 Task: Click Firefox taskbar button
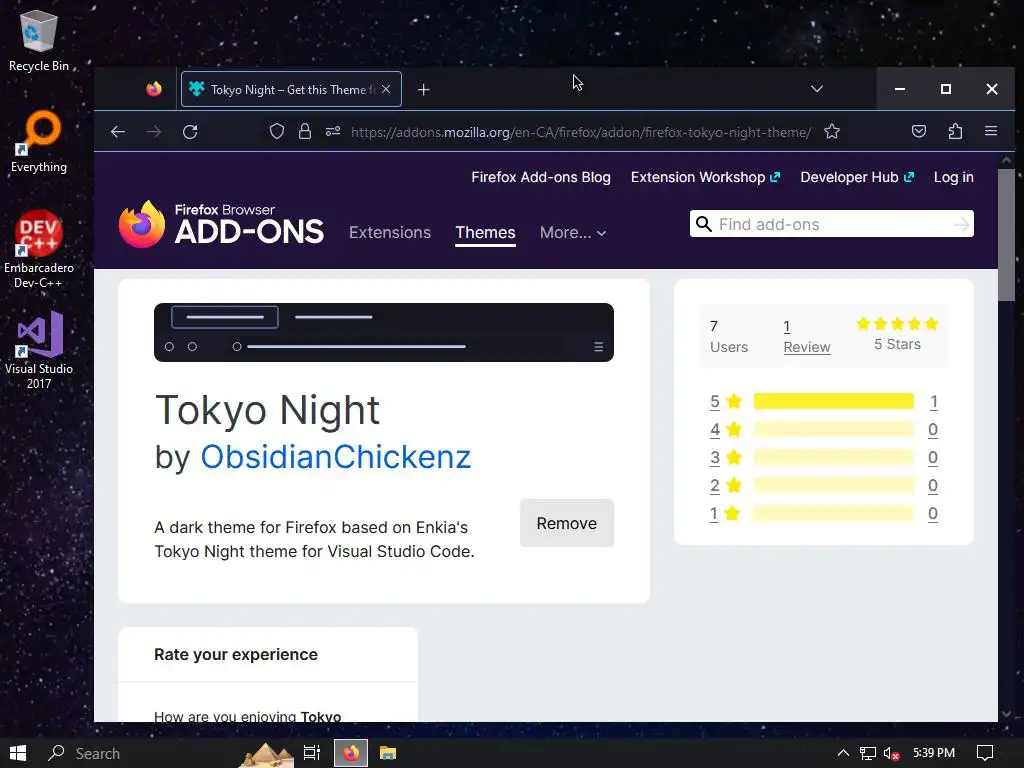coord(351,753)
